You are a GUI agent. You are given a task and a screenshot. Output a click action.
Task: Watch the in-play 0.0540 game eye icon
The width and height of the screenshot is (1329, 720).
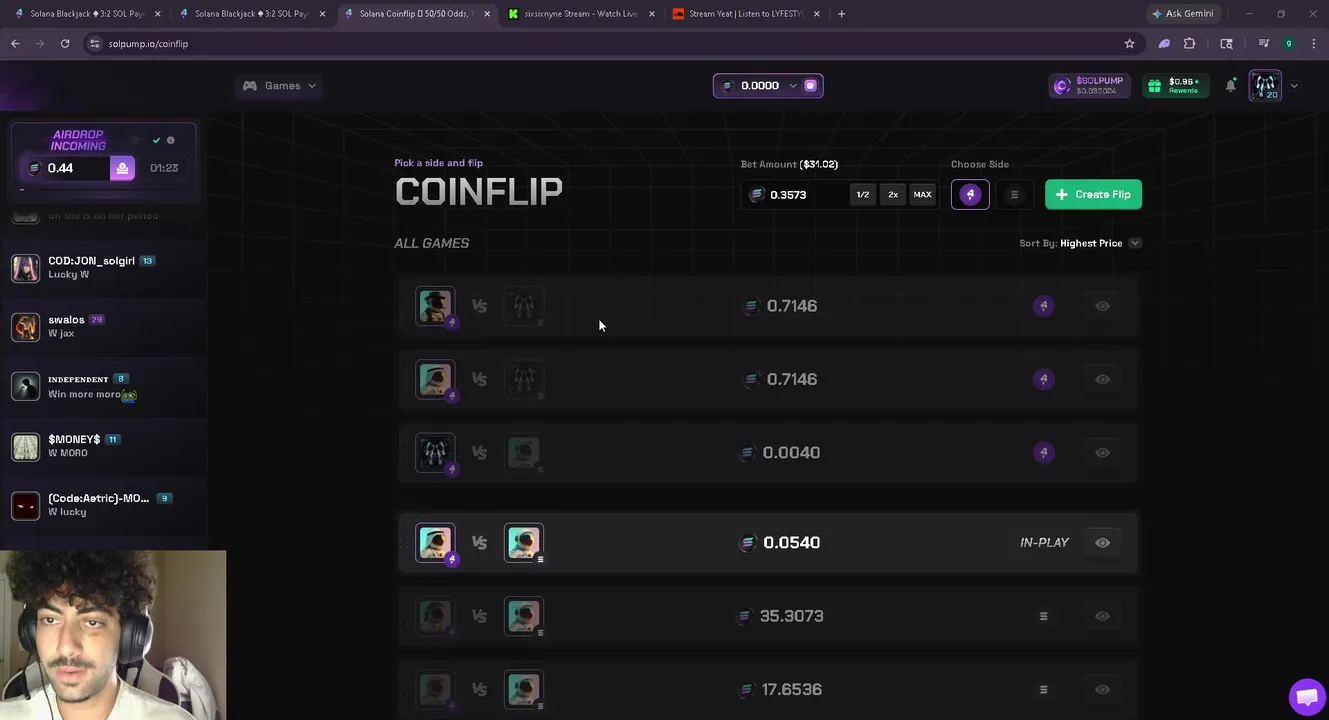1102,543
